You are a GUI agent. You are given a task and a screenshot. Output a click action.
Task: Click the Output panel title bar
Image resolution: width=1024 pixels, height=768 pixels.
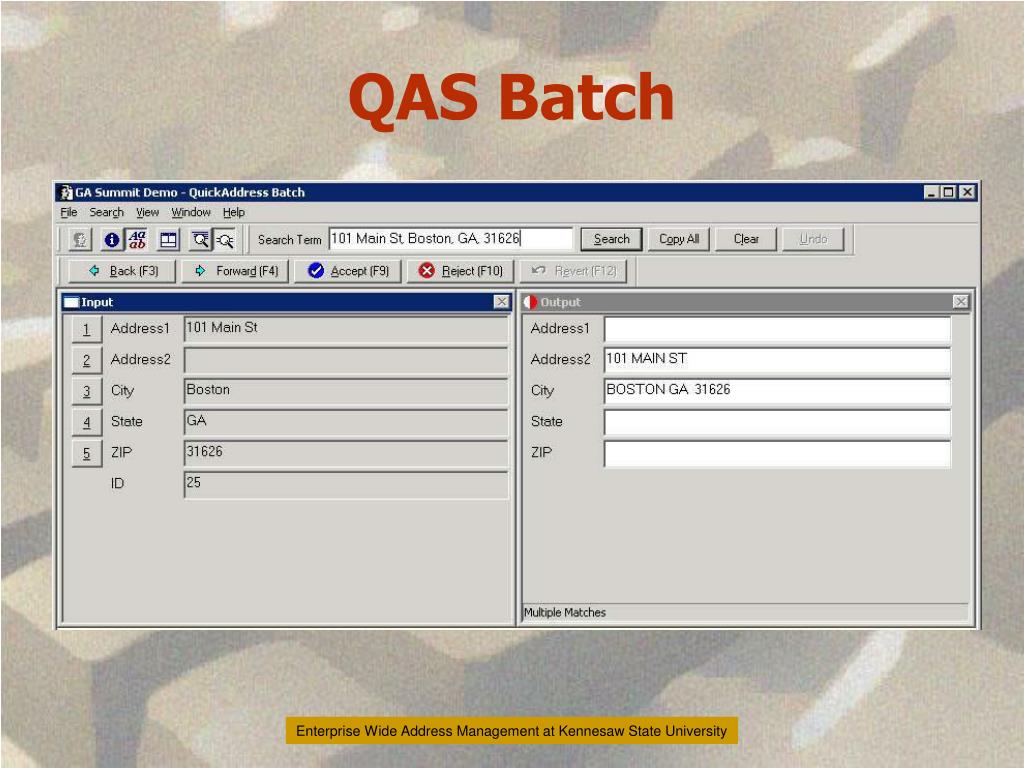(745, 302)
